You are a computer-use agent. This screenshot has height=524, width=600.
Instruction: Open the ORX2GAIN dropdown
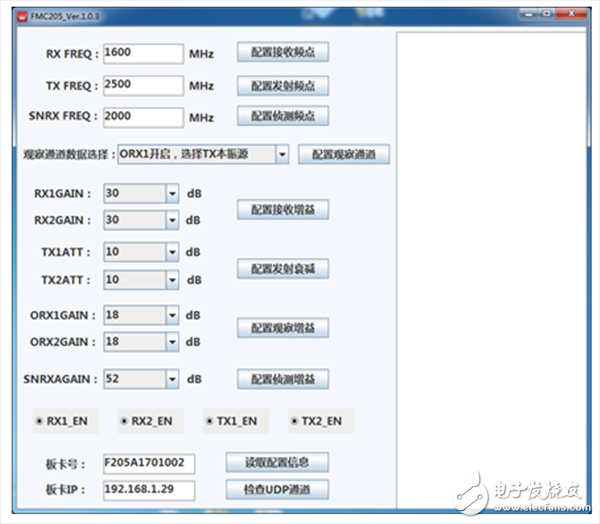[x=141, y=341]
